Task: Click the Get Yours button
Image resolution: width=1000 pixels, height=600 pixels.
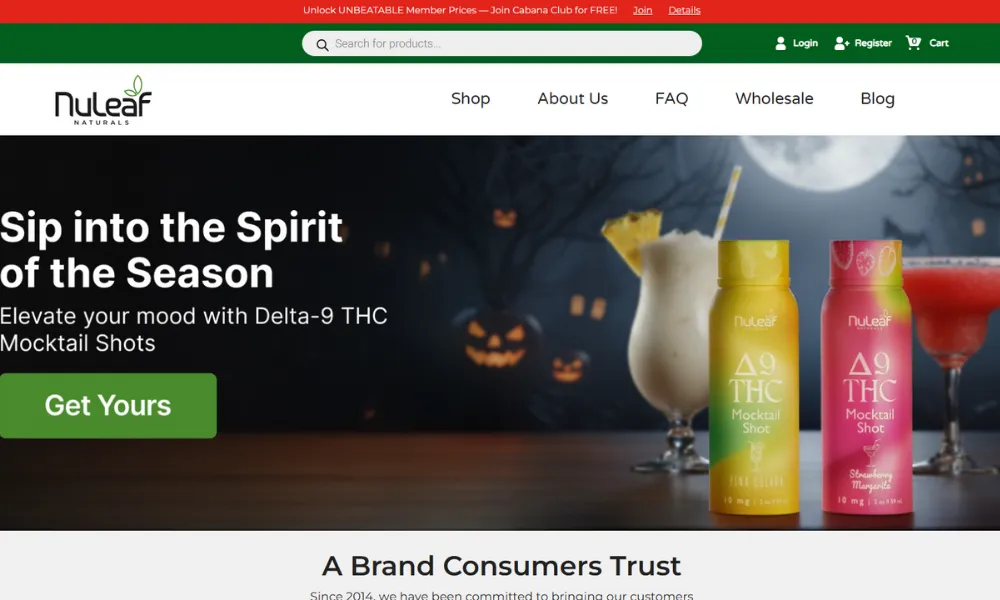Action: click(x=108, y=406)
